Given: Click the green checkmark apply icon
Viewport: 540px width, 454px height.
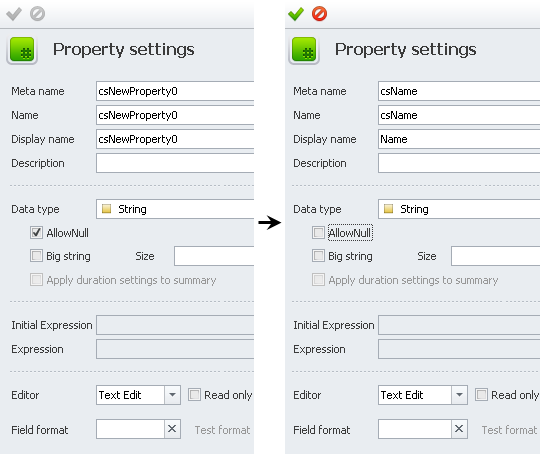Looking at the screenshot, I should (x=296, y=14).
